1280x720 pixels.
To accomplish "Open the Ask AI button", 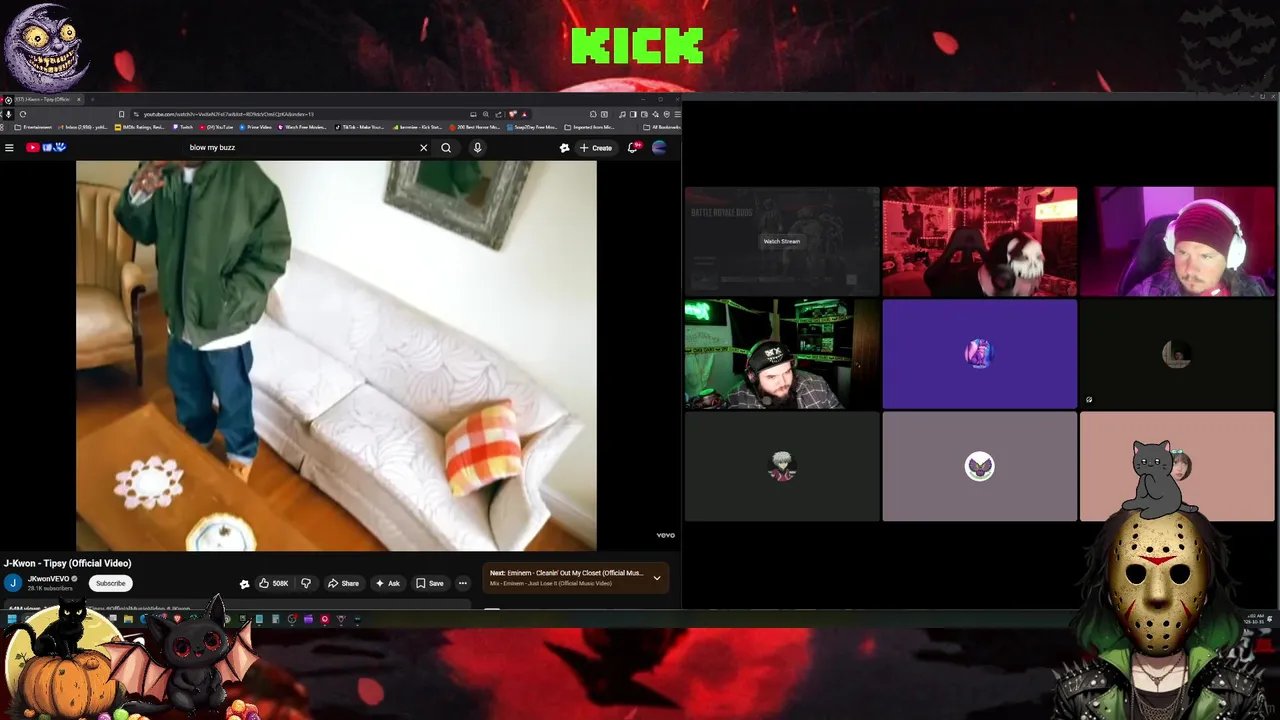I will tap(388, 583).
